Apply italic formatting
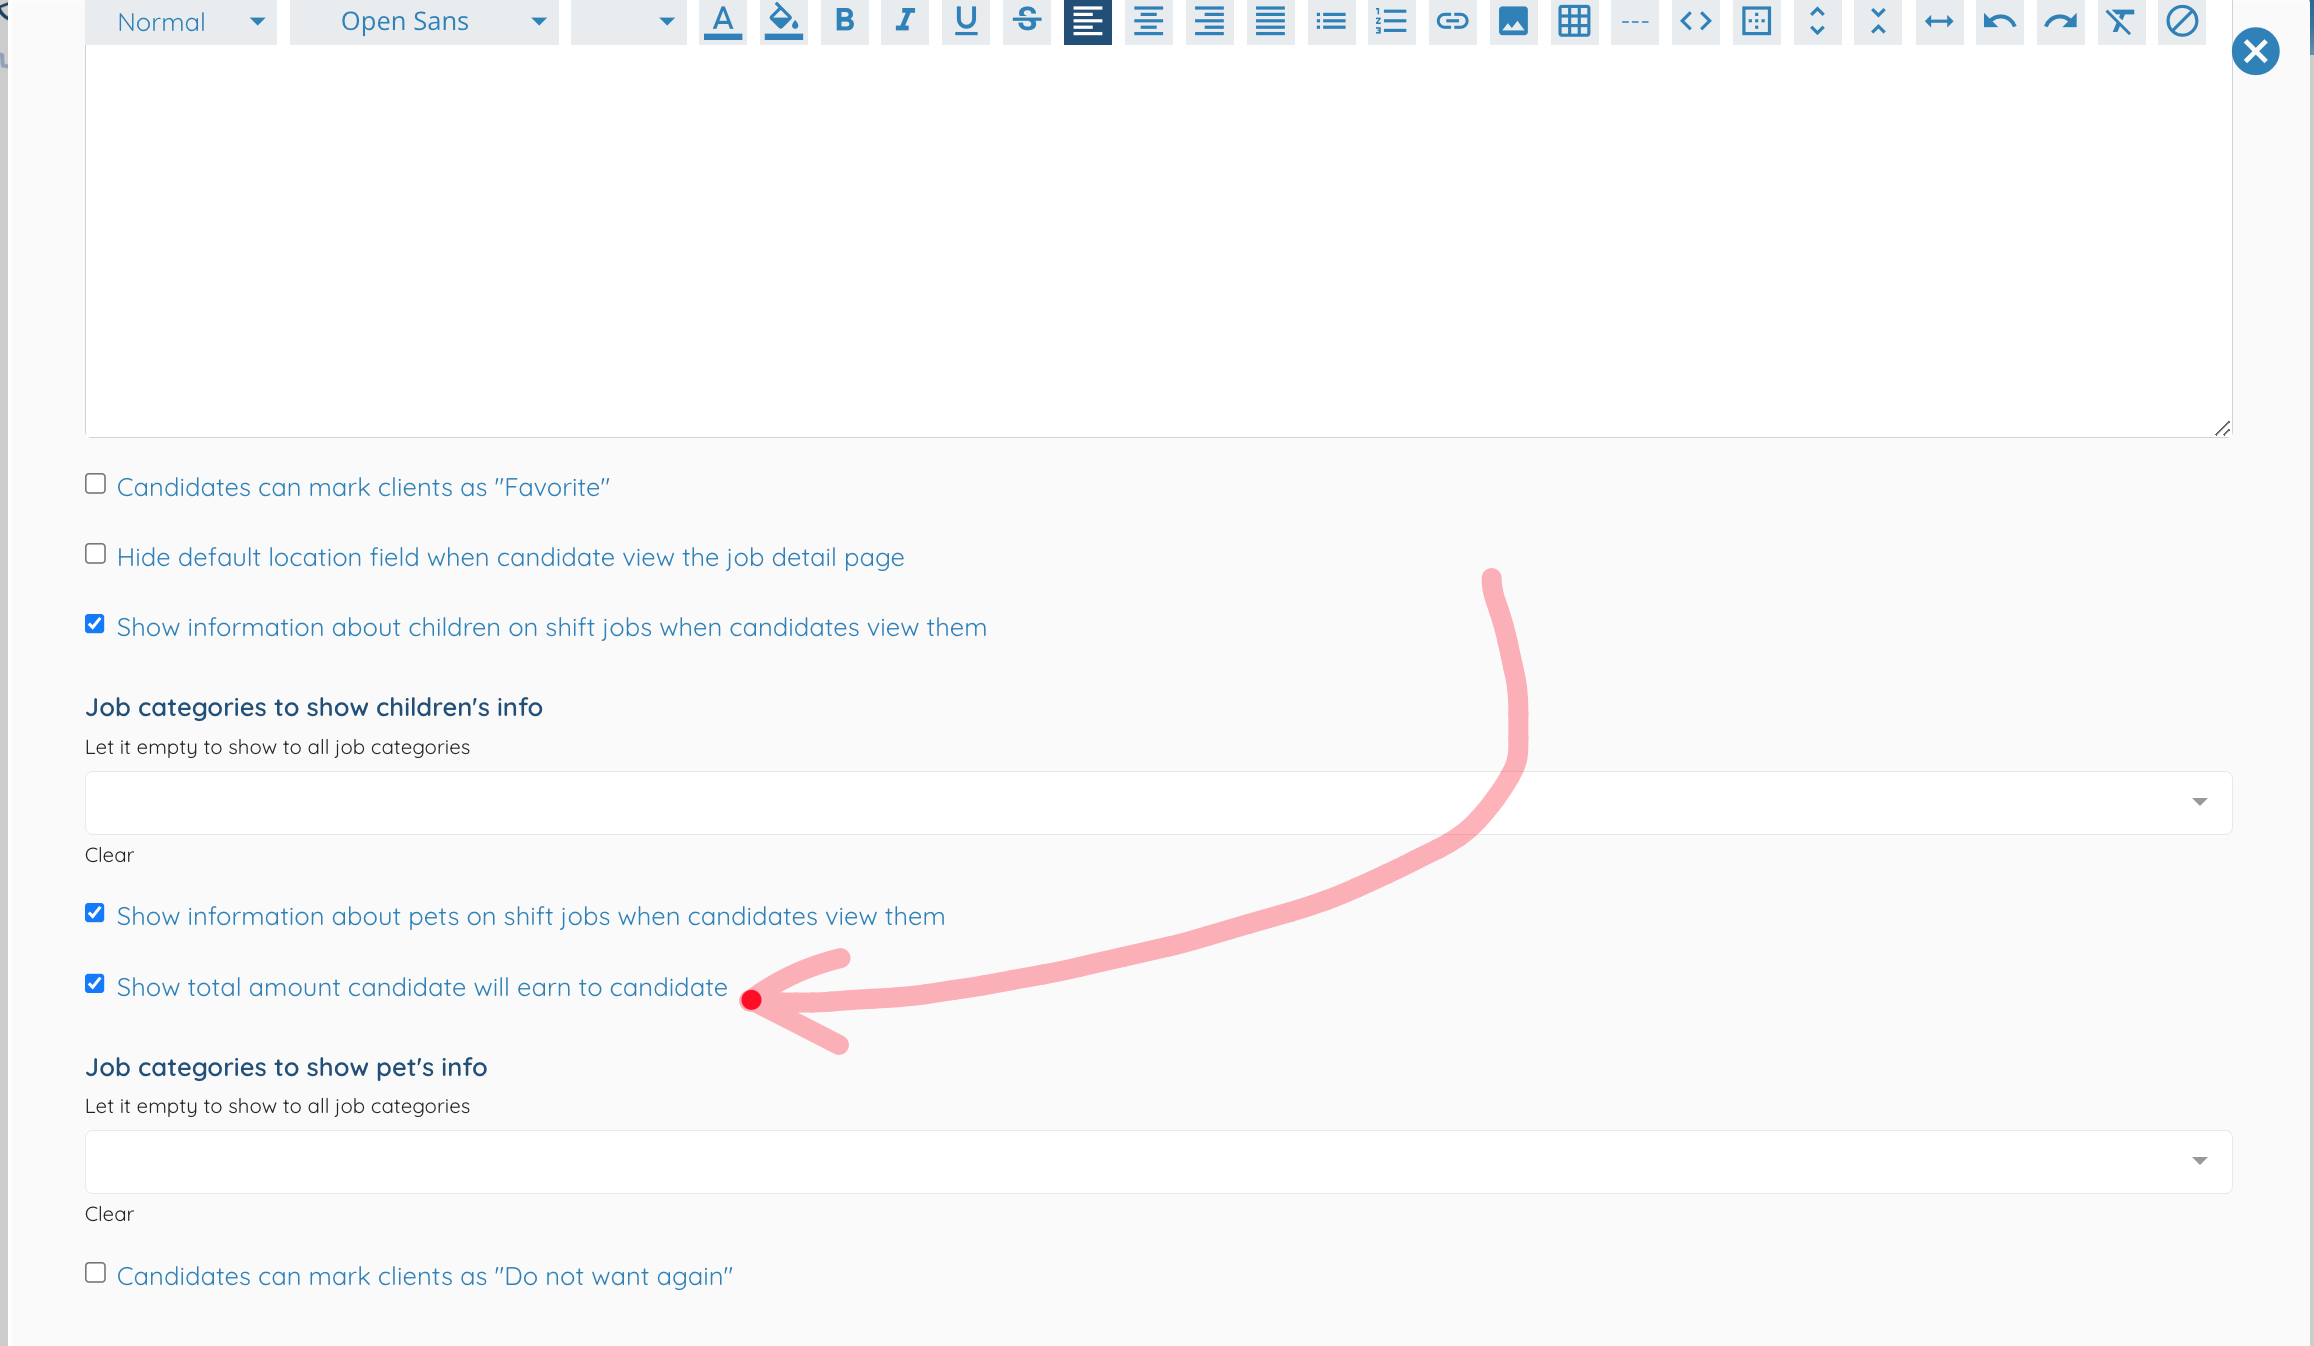 click(x=905, y=21)
